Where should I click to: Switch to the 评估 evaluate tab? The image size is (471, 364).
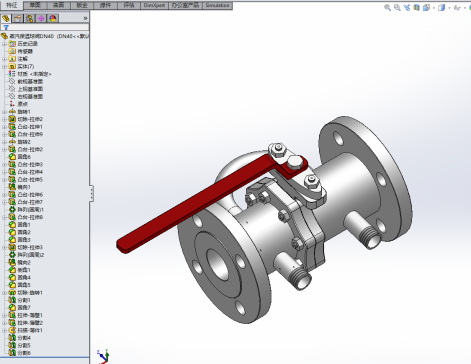129,5
